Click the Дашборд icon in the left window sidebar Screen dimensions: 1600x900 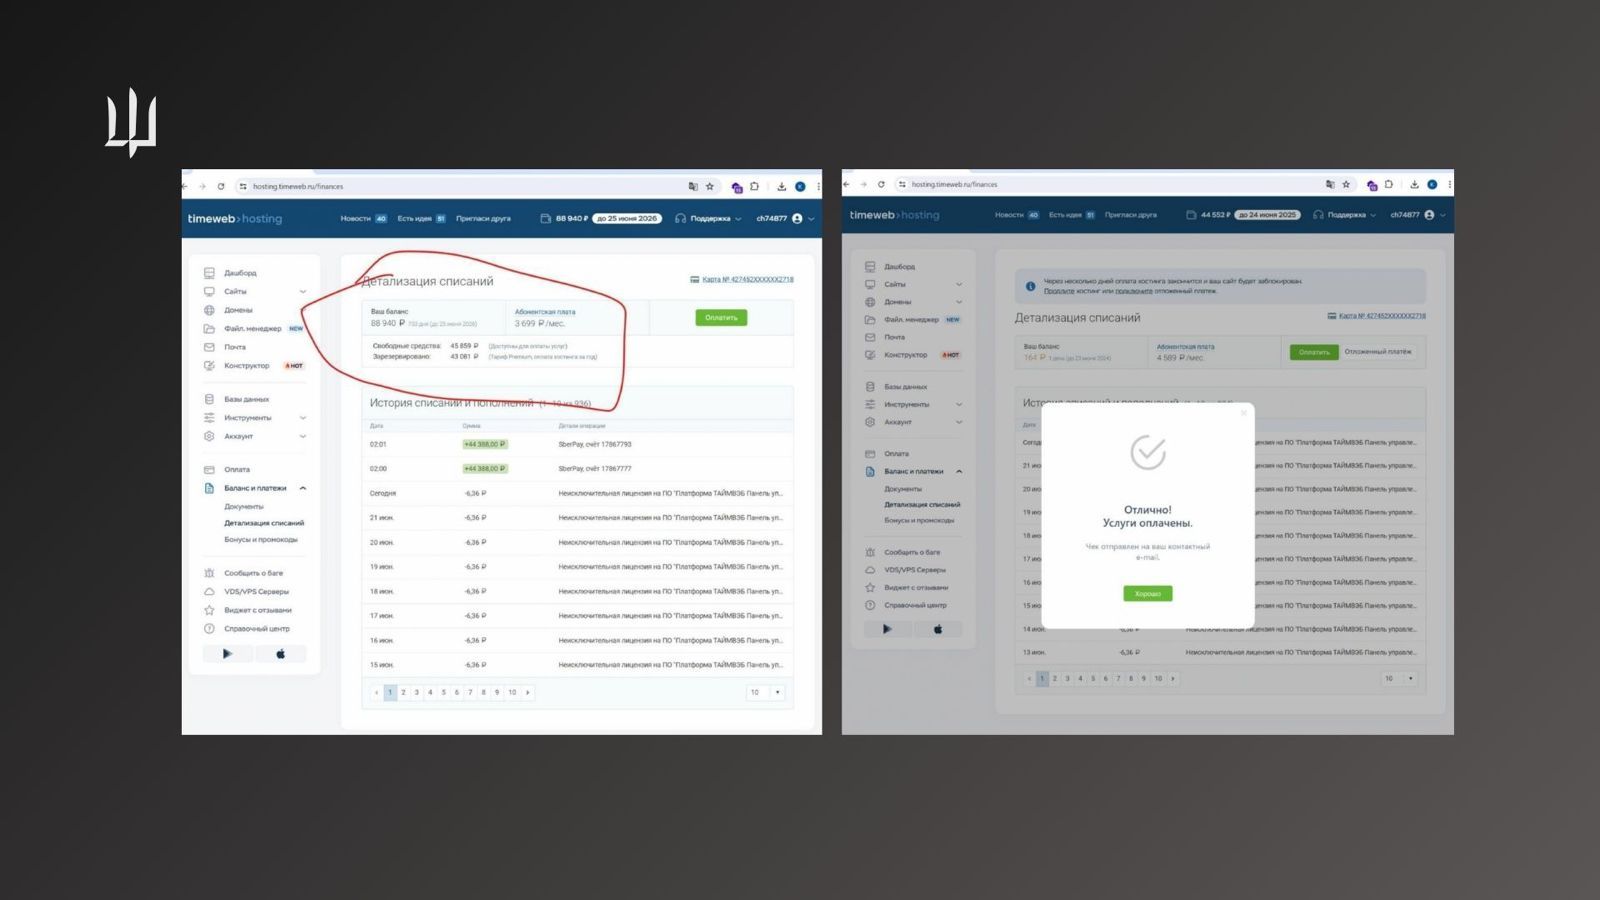click(209, 273)
